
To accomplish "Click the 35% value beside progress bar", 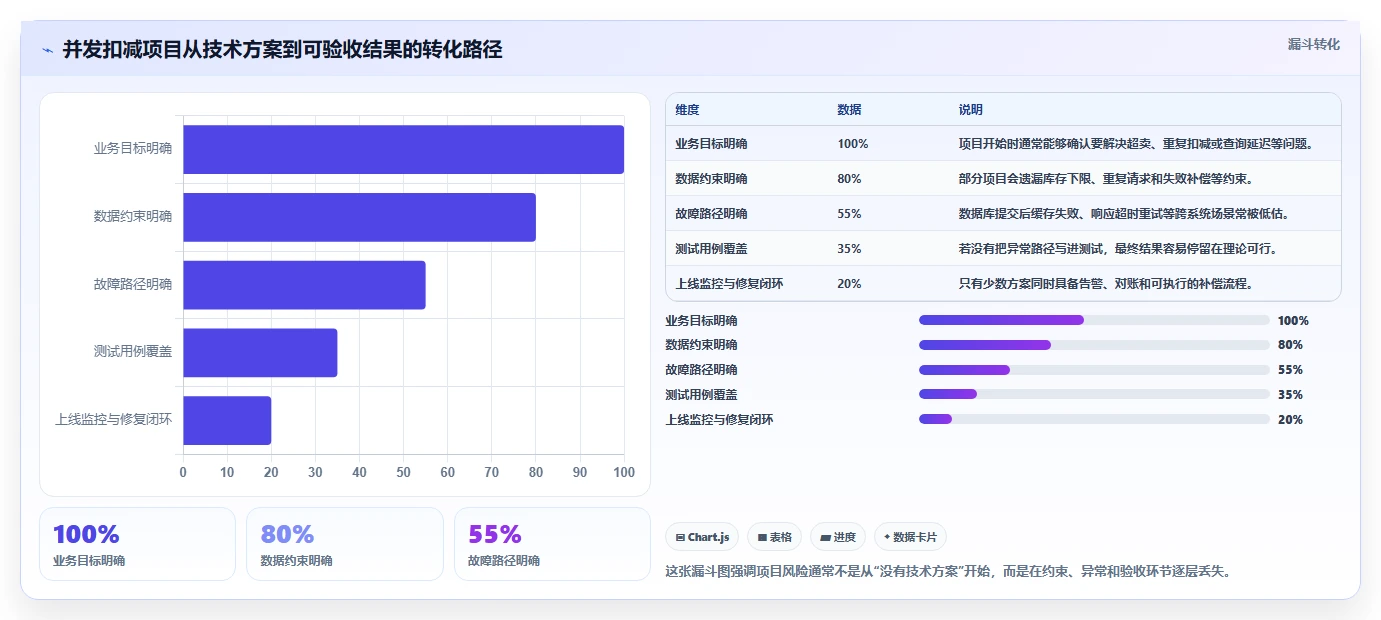I will coord(1290,395).
